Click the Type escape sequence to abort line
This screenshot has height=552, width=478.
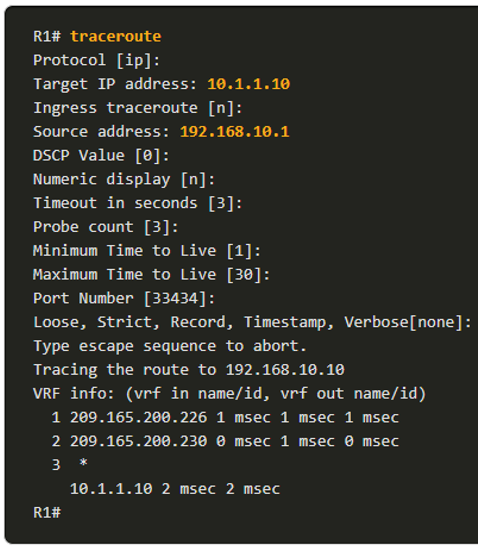click(x=170, y=346)
